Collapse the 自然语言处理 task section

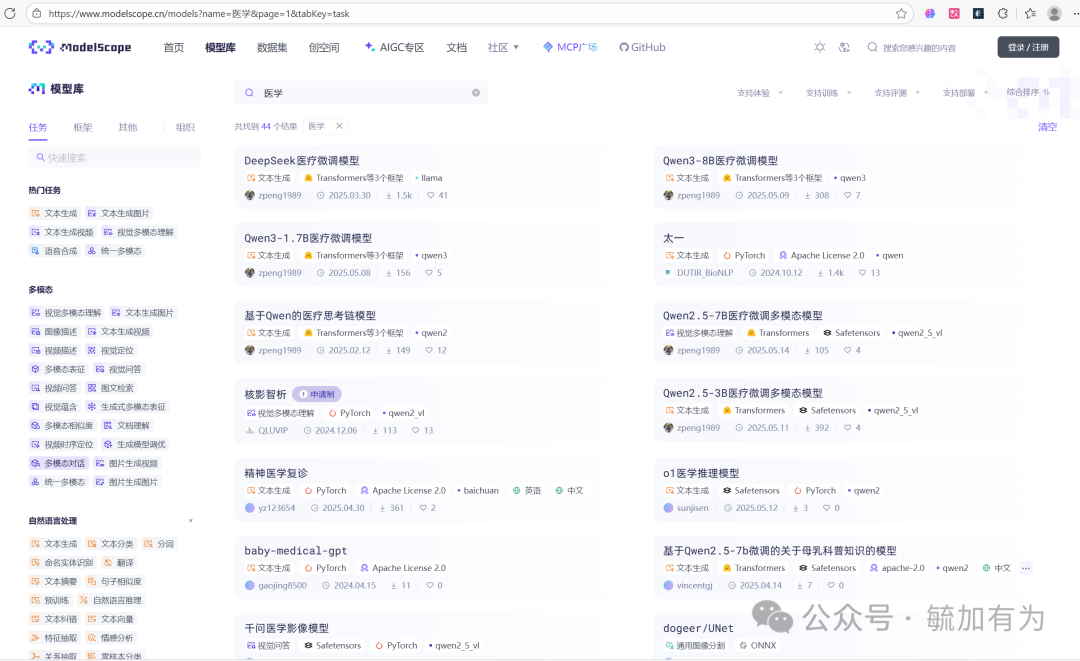click(191, 521)
